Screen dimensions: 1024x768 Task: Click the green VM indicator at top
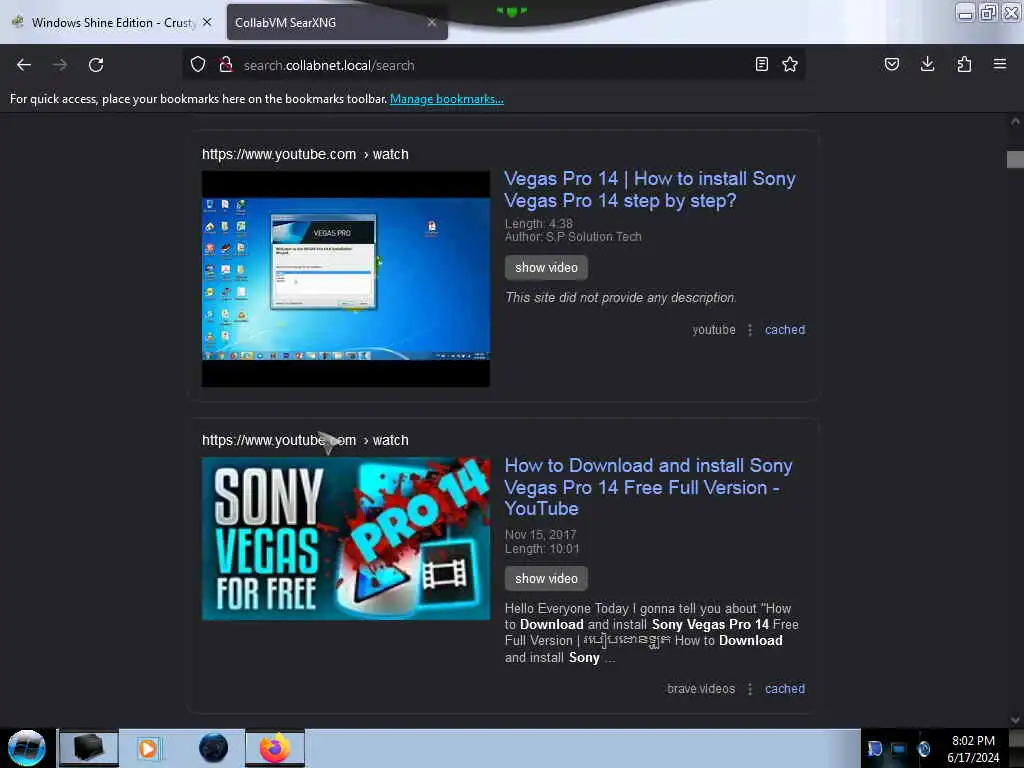click(511, 11)
